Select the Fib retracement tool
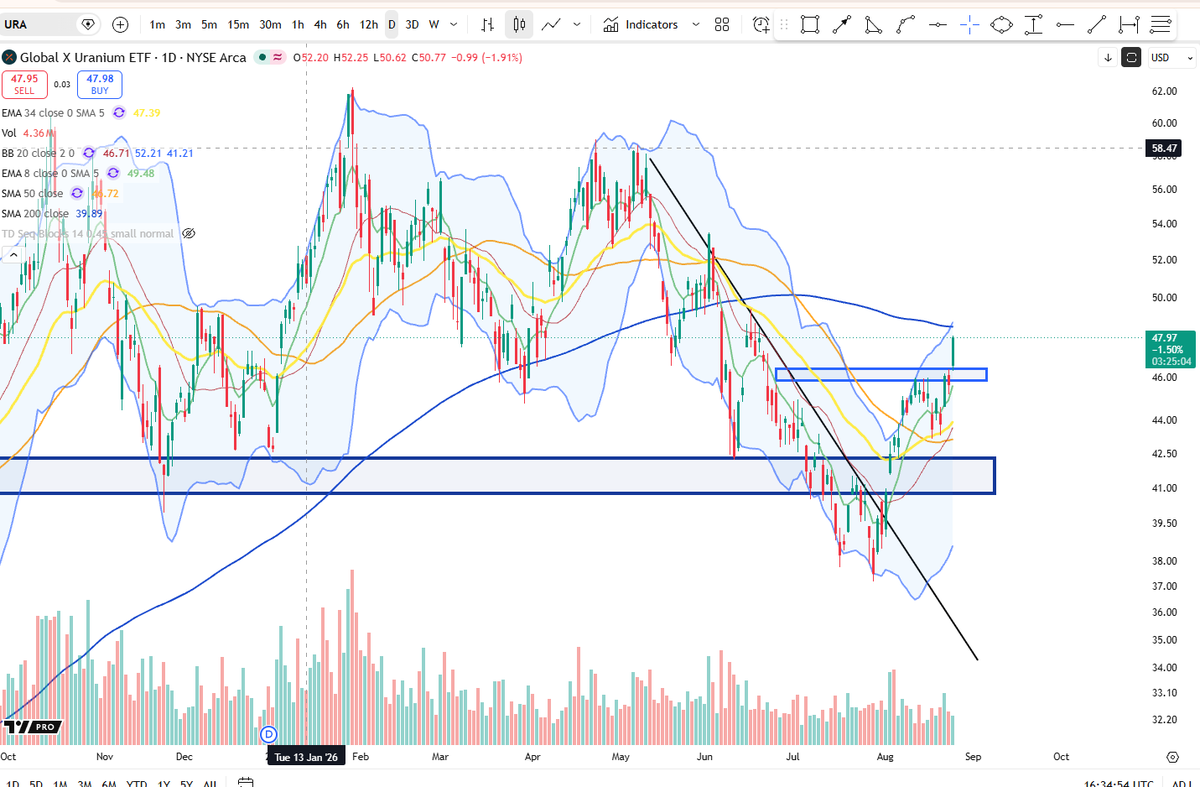 pyautogui.click(x=1160, y=24)
